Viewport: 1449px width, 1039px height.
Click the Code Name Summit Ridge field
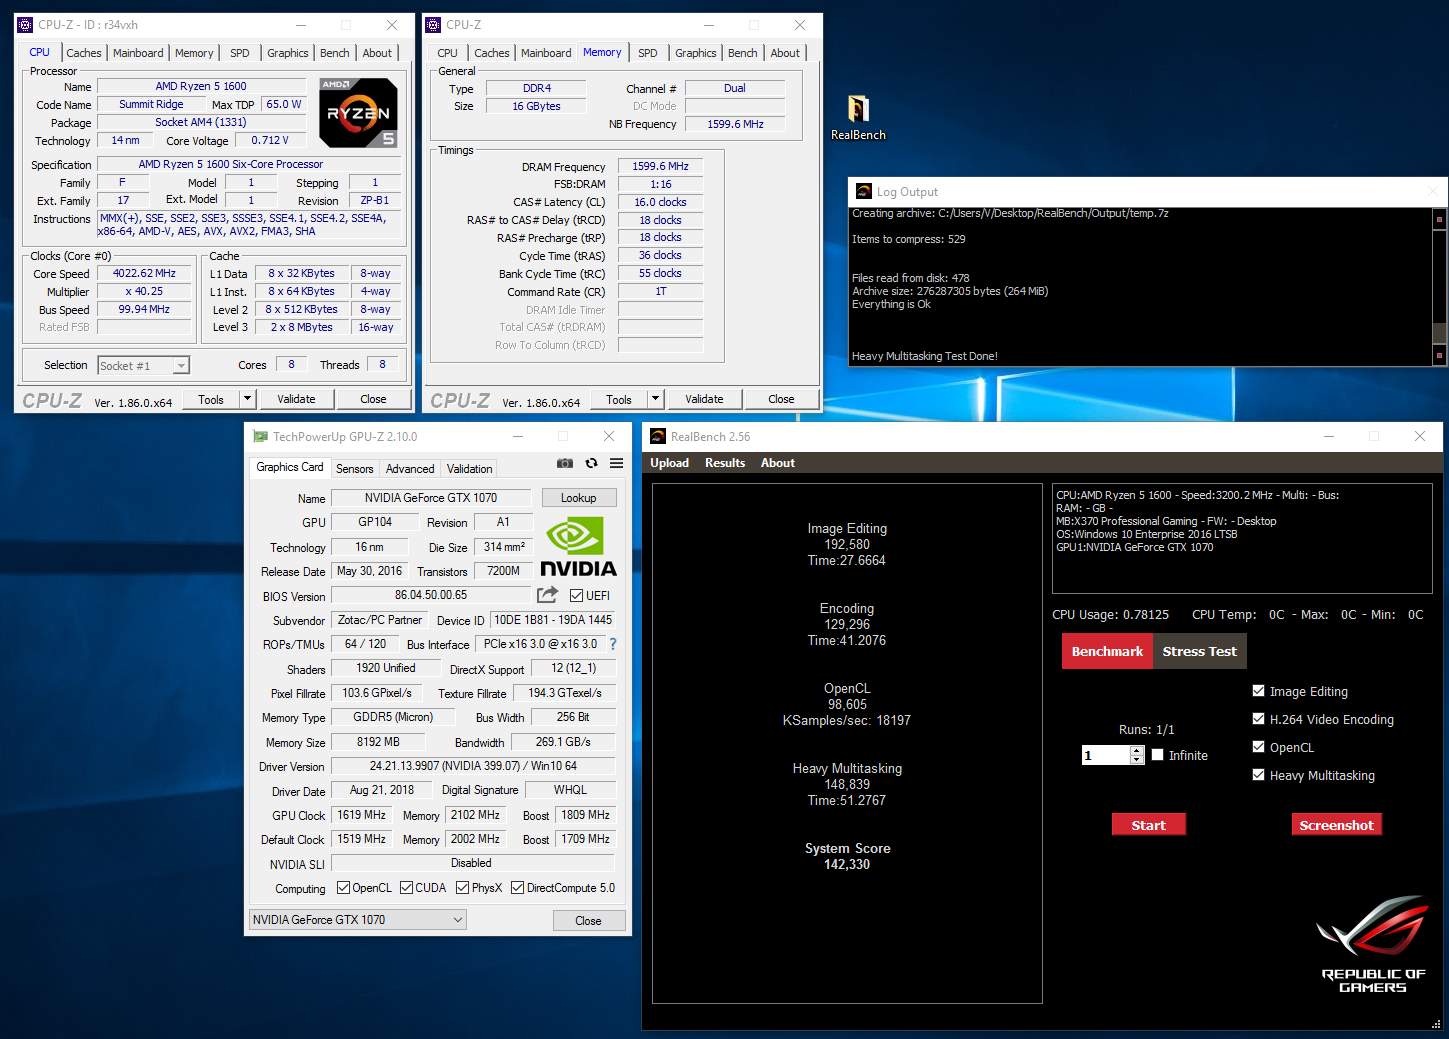point(151,104)
